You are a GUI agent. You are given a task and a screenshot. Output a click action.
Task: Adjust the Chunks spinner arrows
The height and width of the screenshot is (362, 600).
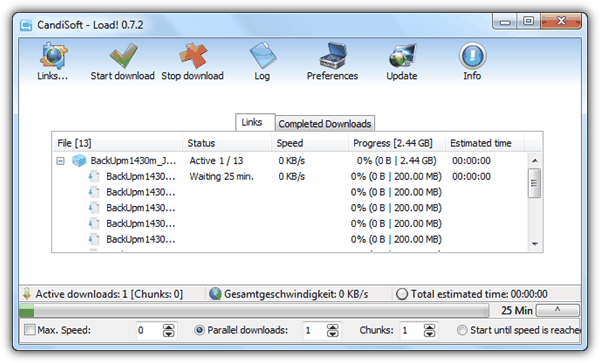[x=430, y=330]
